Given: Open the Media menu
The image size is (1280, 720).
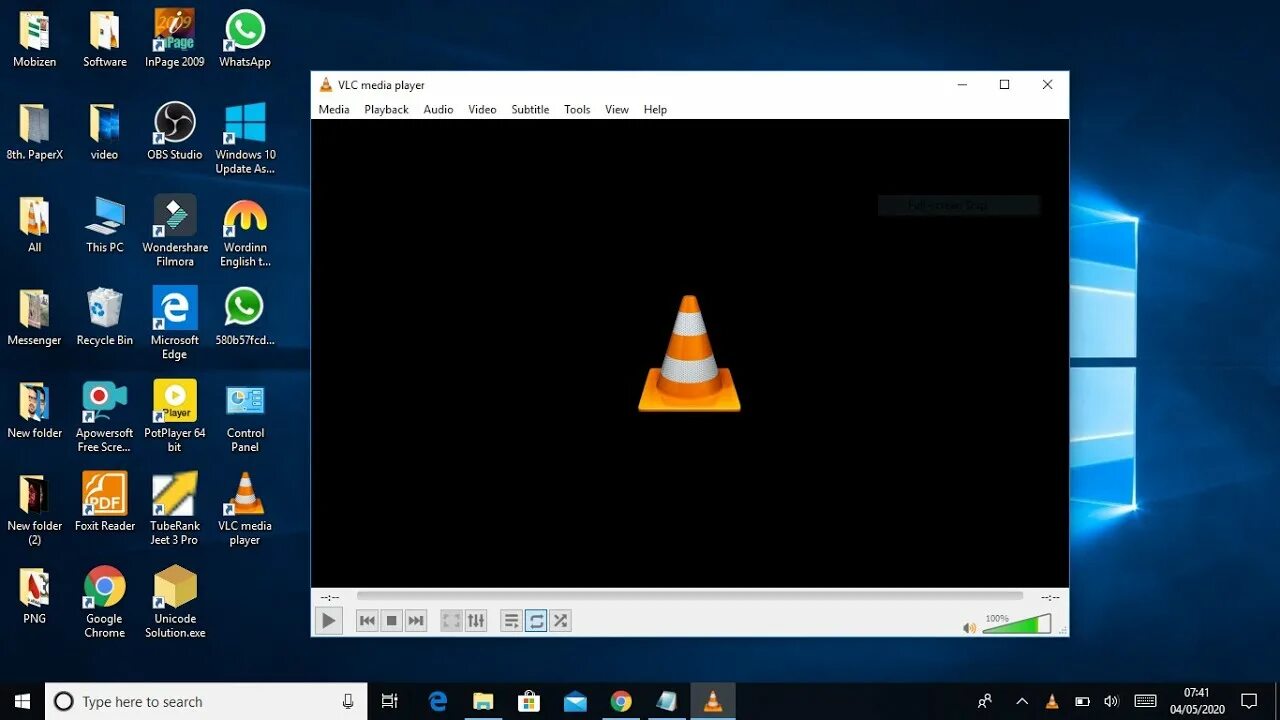Looking at the screenshot, I should [x=334, y=109].
